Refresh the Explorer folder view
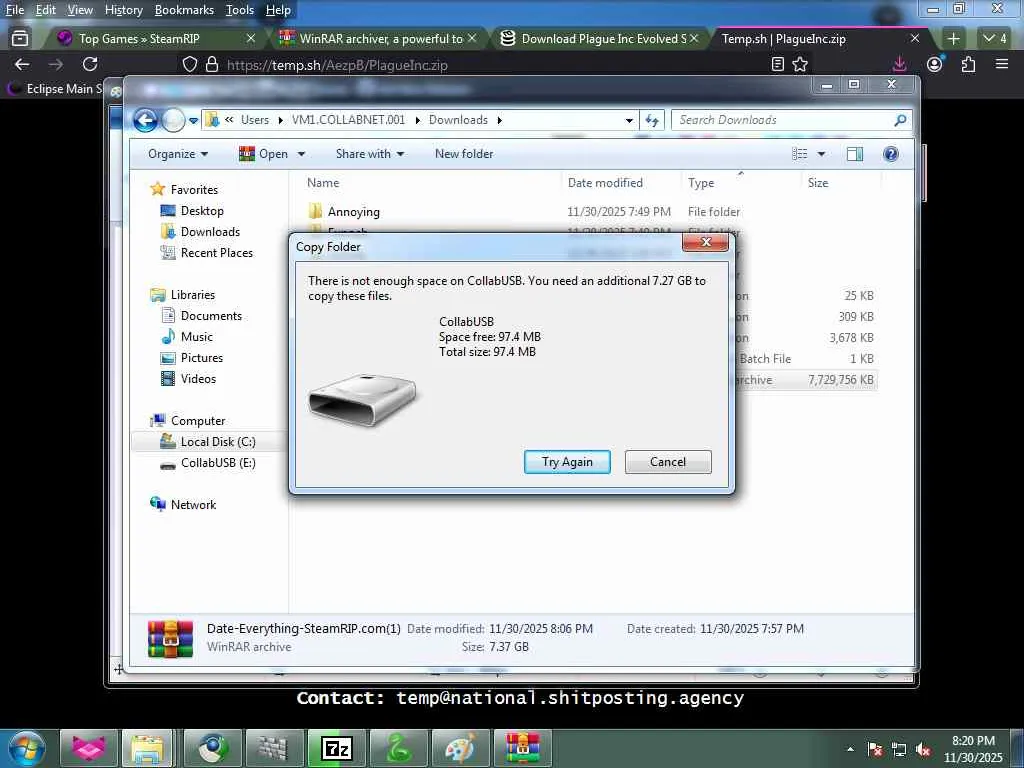The width and height of the screenshot is (1024, 768). [652, 120]
